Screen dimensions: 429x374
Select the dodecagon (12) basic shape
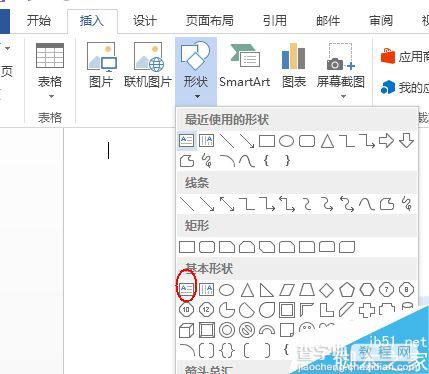point(206,310)
